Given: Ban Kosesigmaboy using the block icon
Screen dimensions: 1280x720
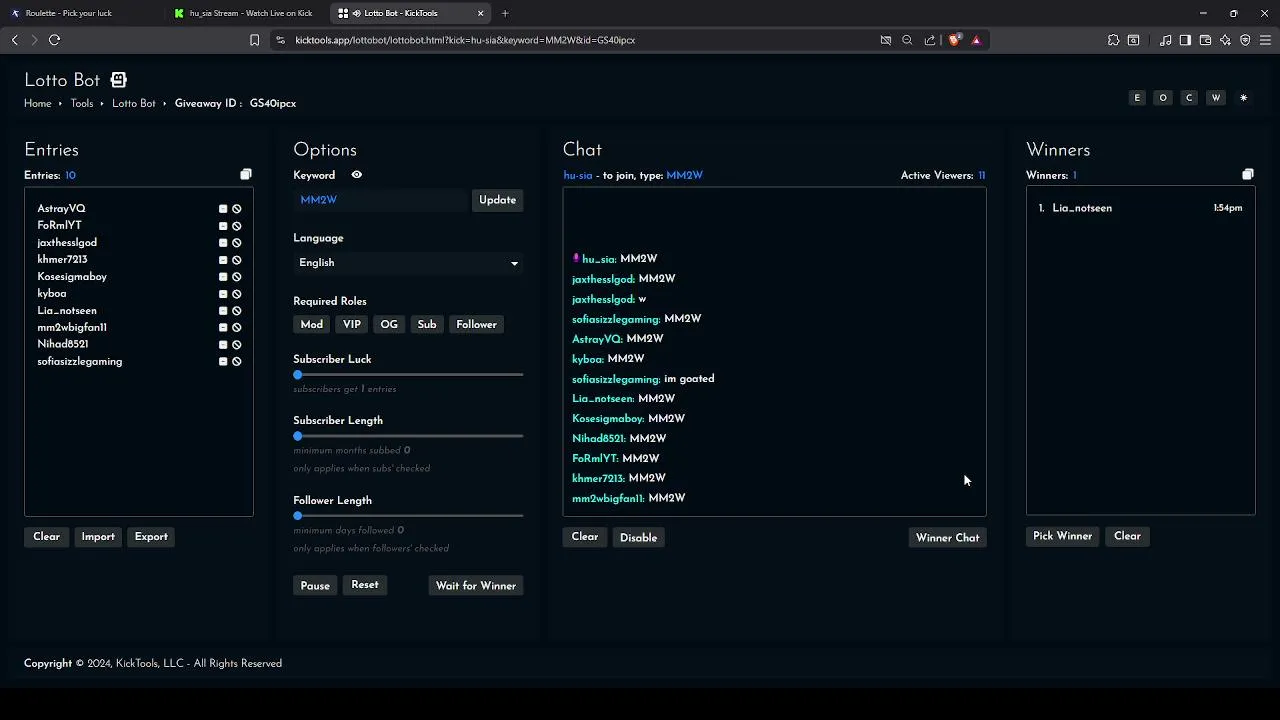Looking at the screenshot, I should click(x=237, y=277).
